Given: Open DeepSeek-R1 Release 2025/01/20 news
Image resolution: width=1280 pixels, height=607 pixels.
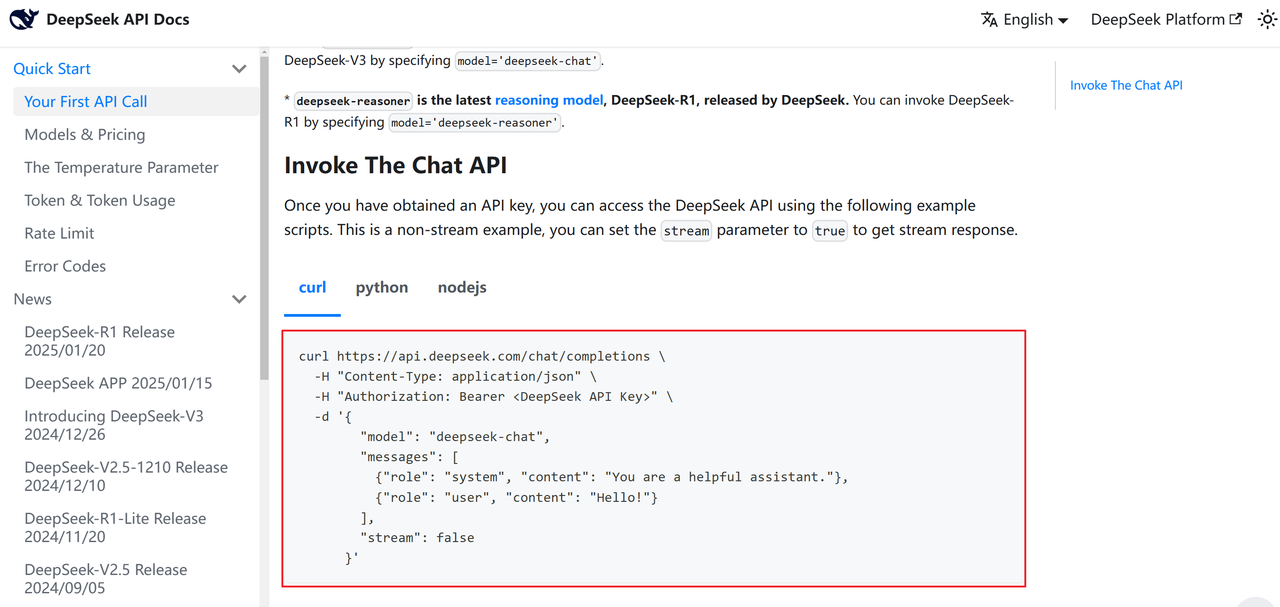Looking at the screenshot, I should coord(100,341).
